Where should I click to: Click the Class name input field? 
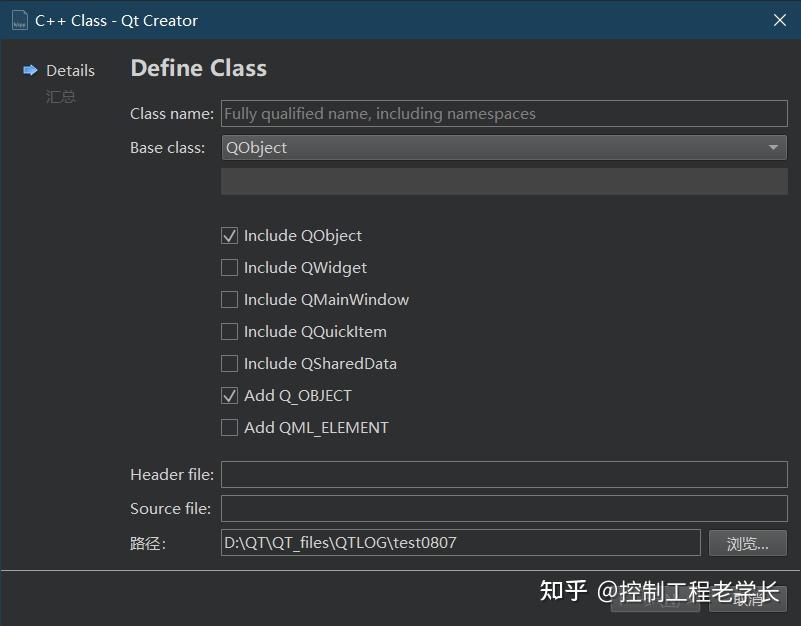(x=503, y=113)
